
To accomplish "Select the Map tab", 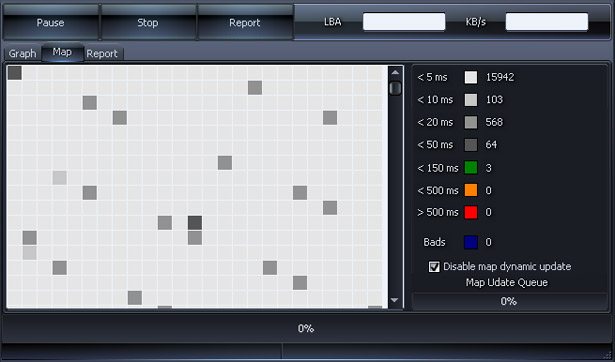I will (62, 52).
